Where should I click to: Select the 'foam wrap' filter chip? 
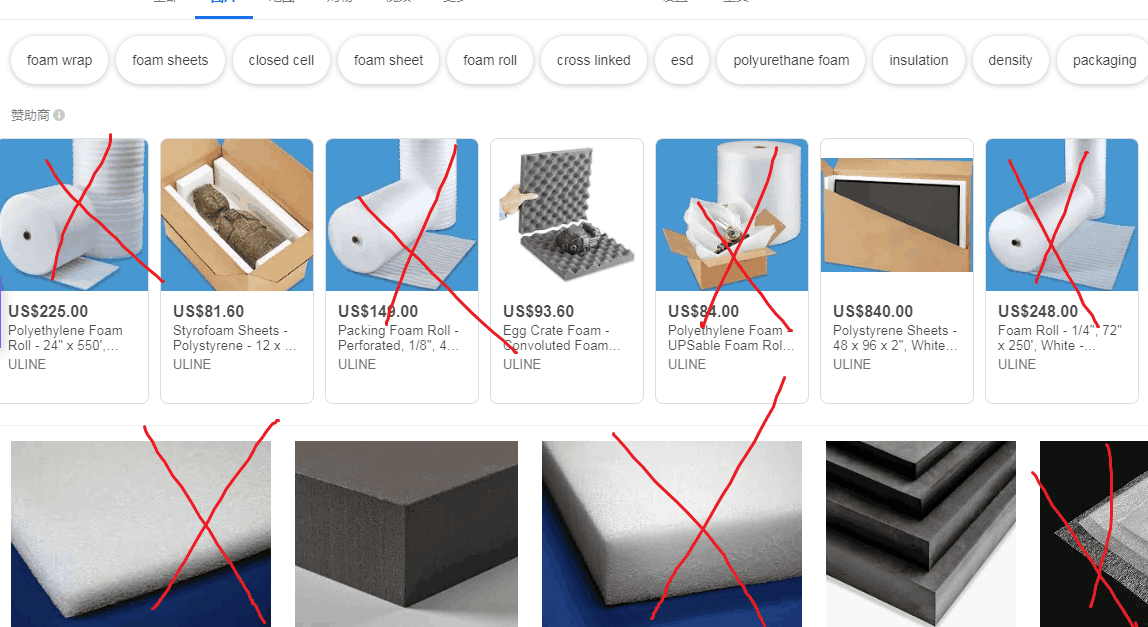pos(59,60)
